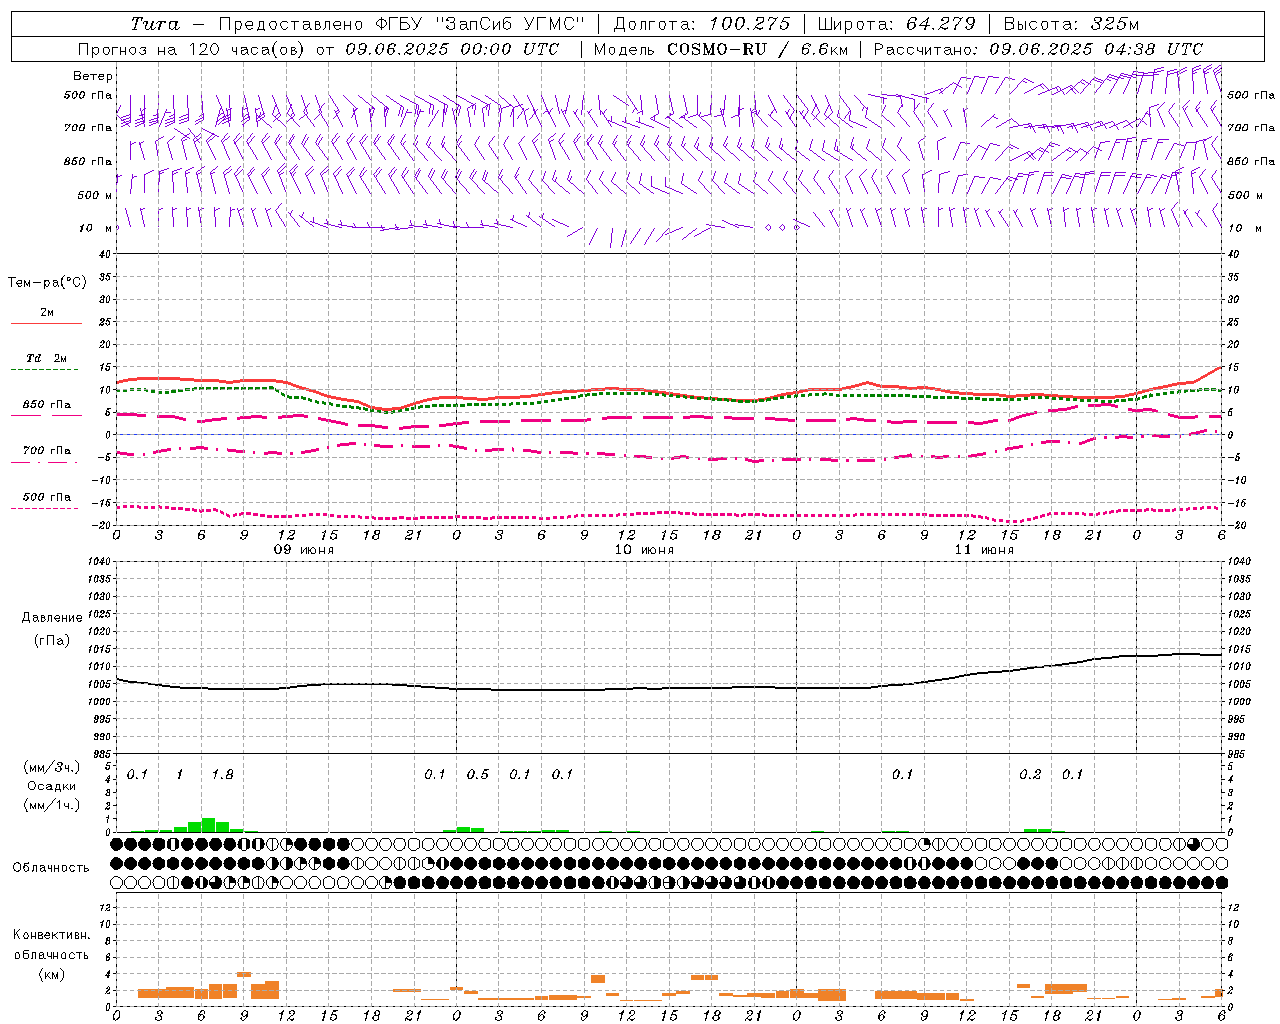Click the model name "COSMO-RU / 6.6км"
Image resolution: width=1280 pixels, height=1024 pixels.
tap(757, 49)
